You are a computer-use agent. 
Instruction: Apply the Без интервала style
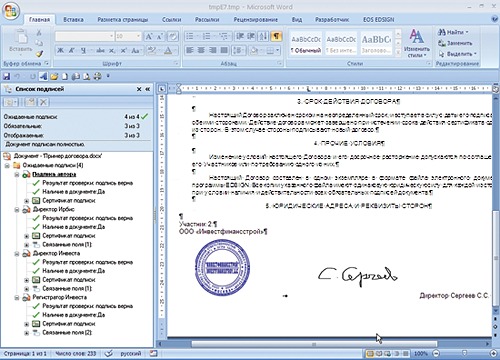(x=341, y=43)
